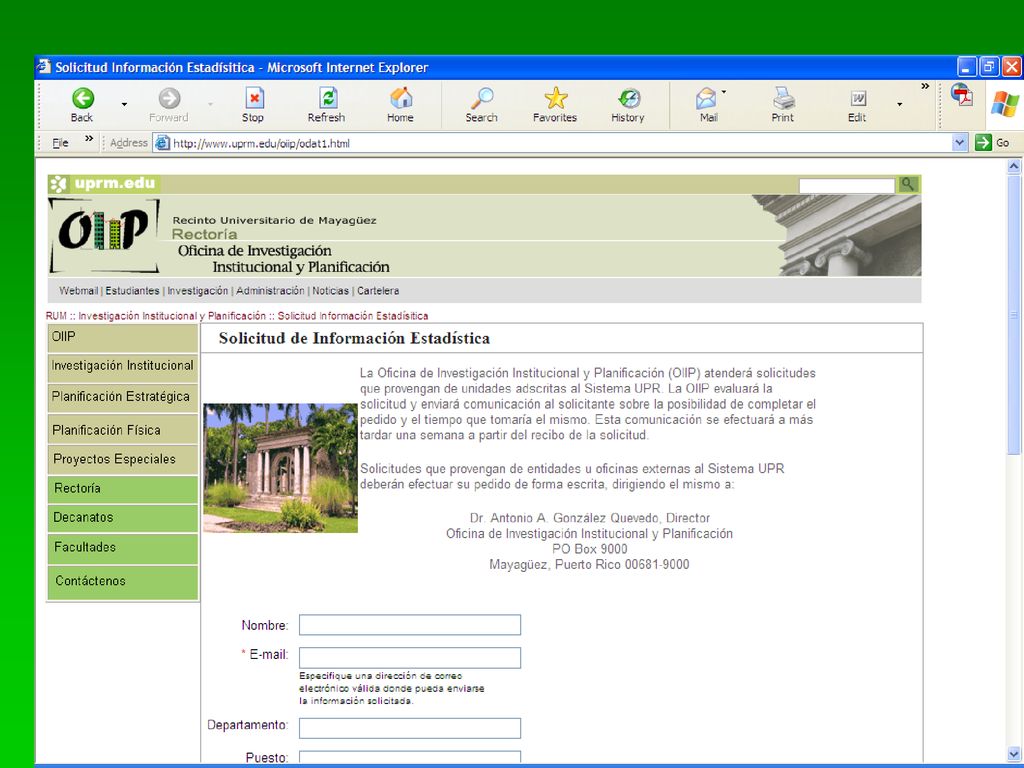Open Facultades sidebar item
1024x768 pixels.
coord(123,549)
